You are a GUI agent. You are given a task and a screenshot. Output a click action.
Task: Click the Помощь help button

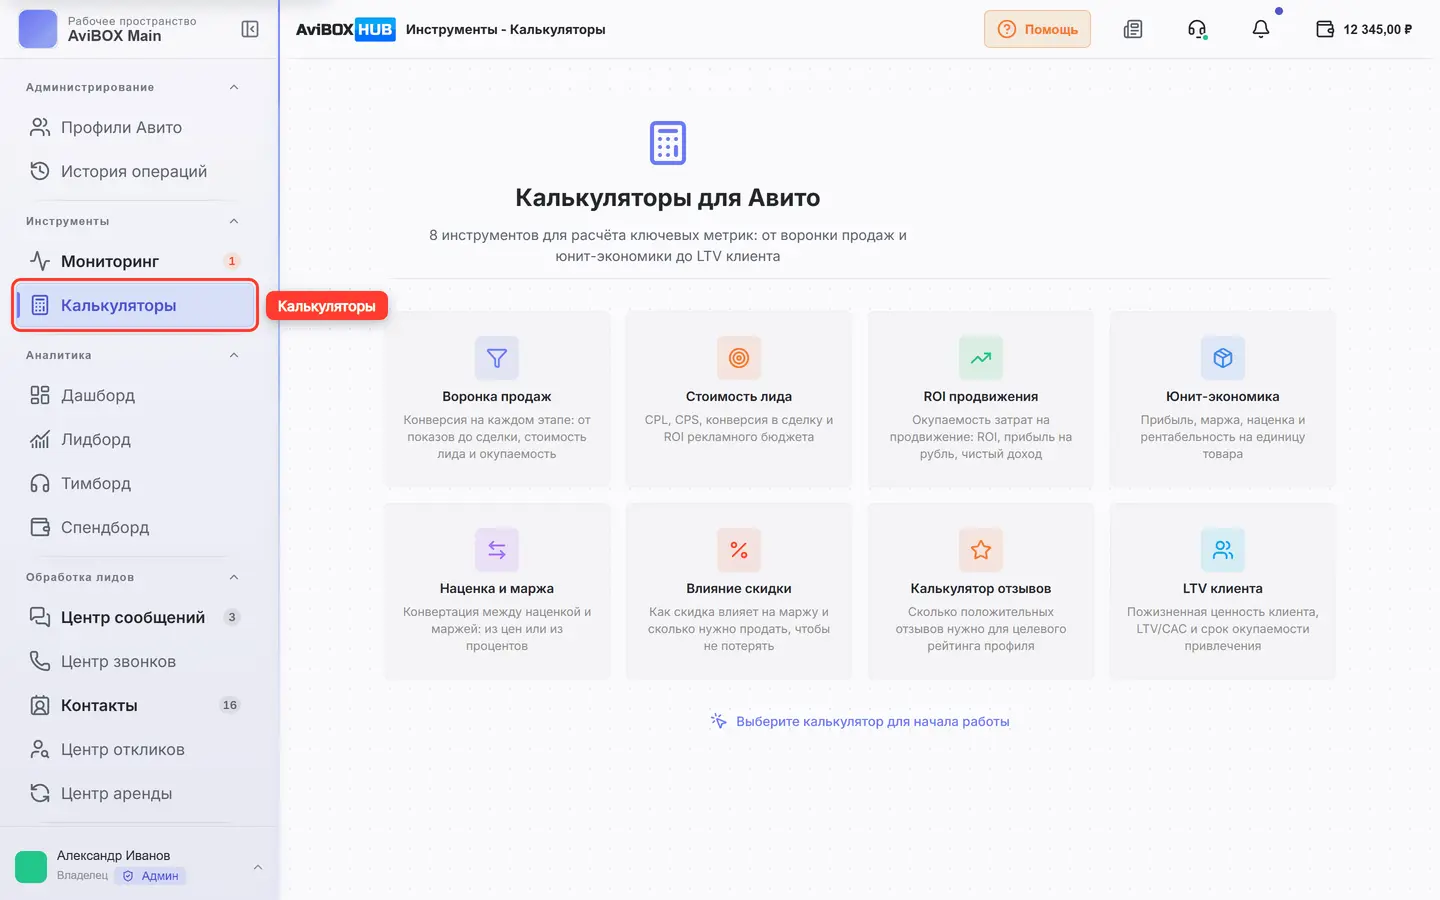(x=1037, y=29)
